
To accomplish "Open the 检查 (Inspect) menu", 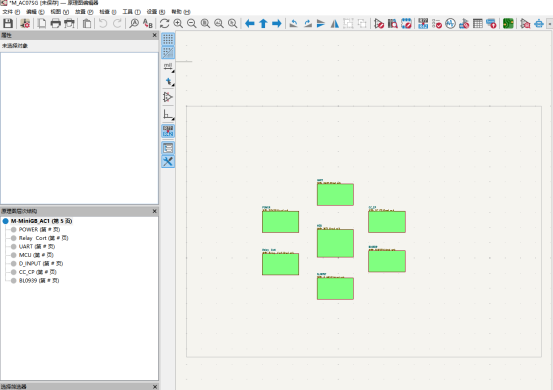I will click(x=108, y=12).
